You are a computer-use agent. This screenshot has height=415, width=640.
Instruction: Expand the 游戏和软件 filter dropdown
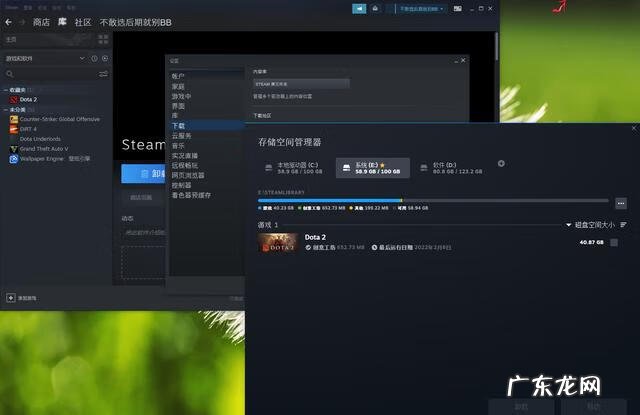82,58
